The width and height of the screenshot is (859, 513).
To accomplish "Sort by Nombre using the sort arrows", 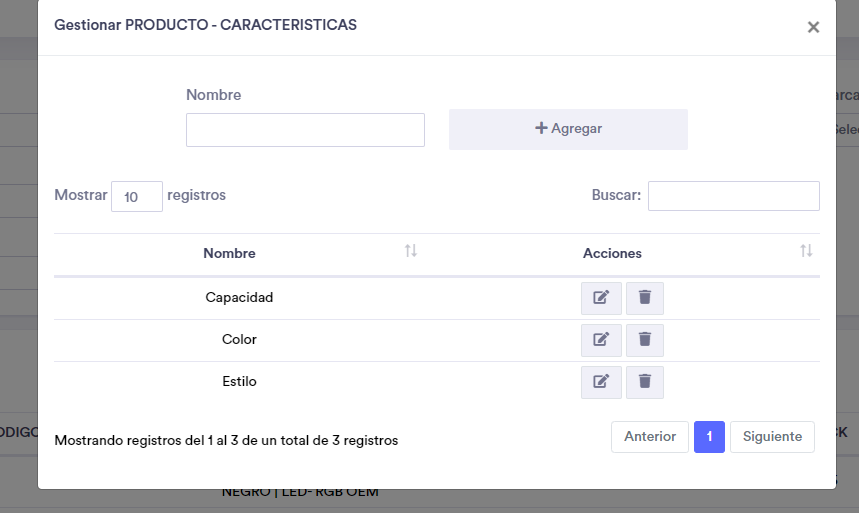I will point(410,251).
